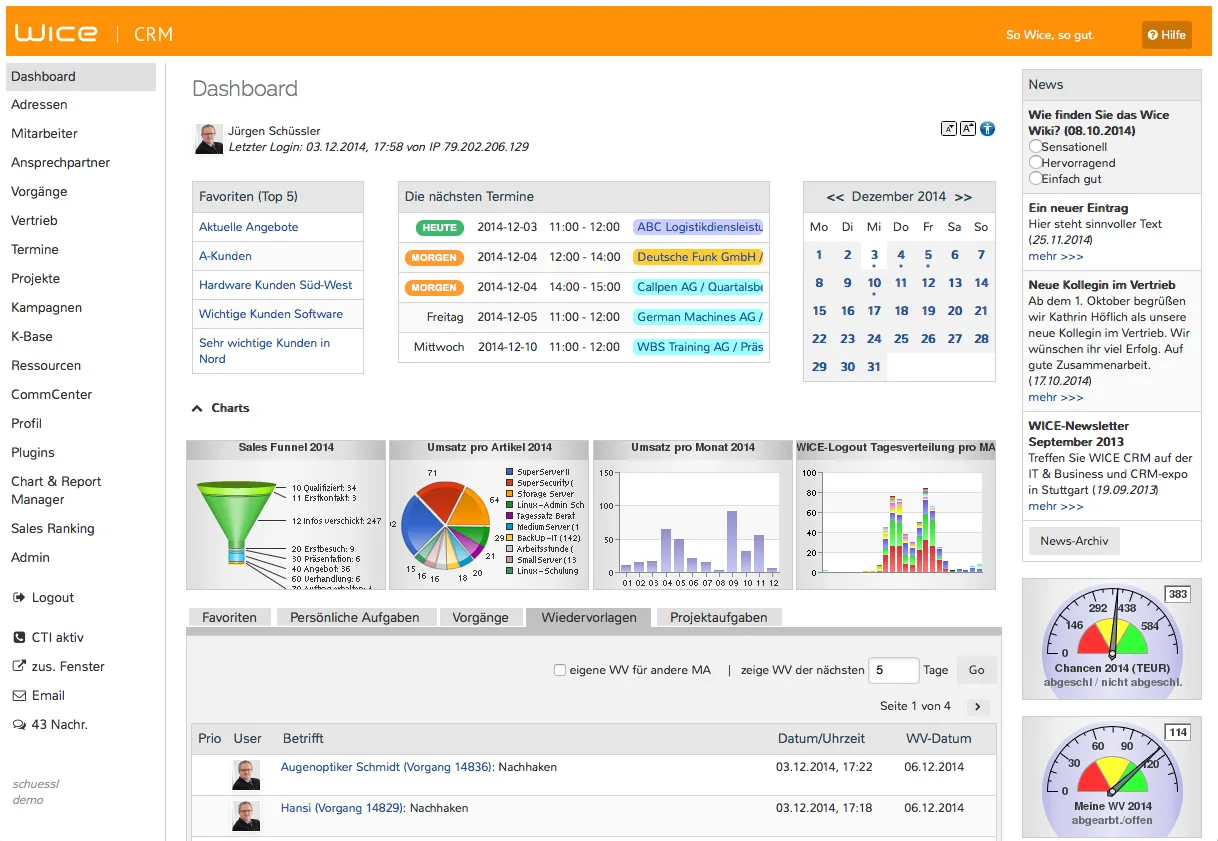Click the user avatar in the Augenoptiker Schmidt row
This screenshot has width=1218, height=841.
tap(246, 775)
